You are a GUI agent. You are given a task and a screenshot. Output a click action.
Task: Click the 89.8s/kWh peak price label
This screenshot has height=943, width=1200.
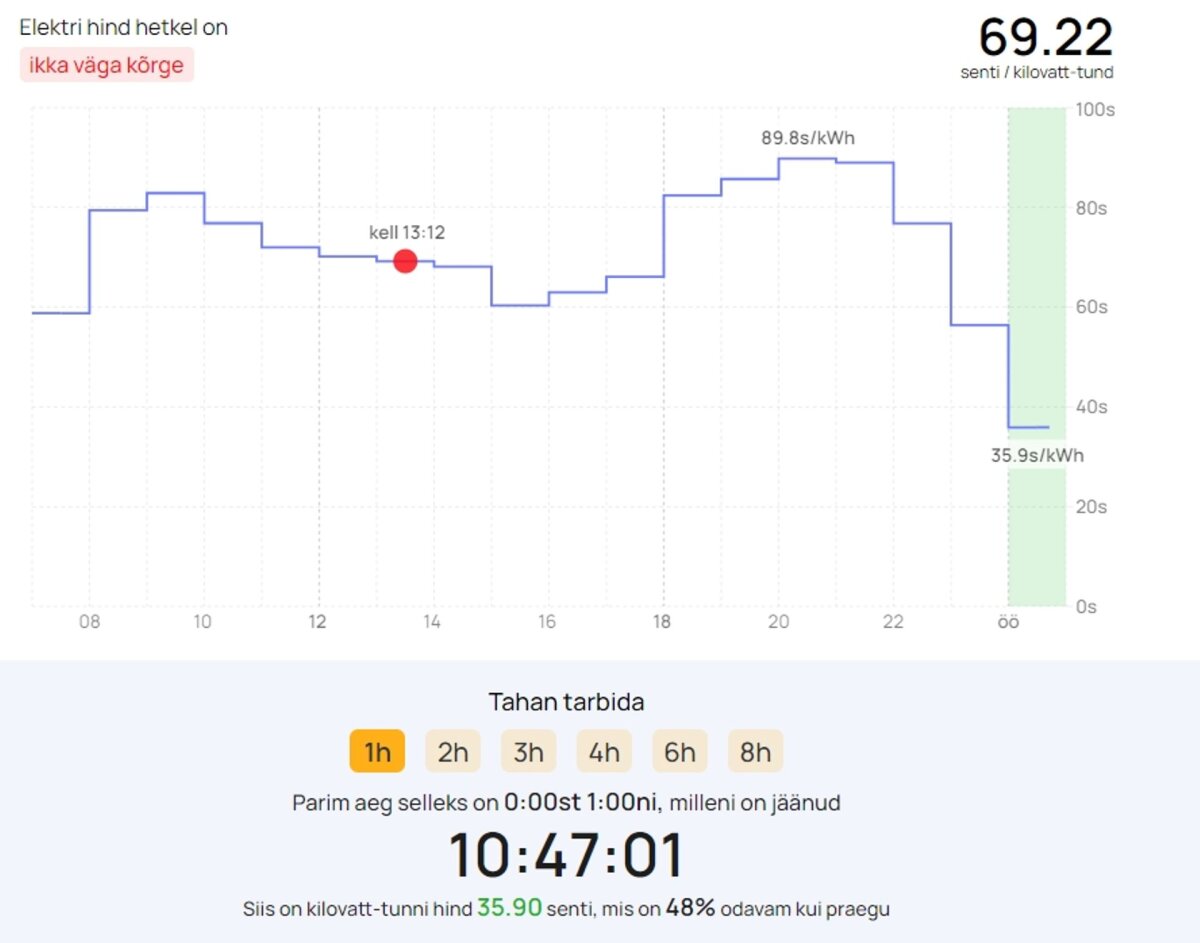(808, 138)
